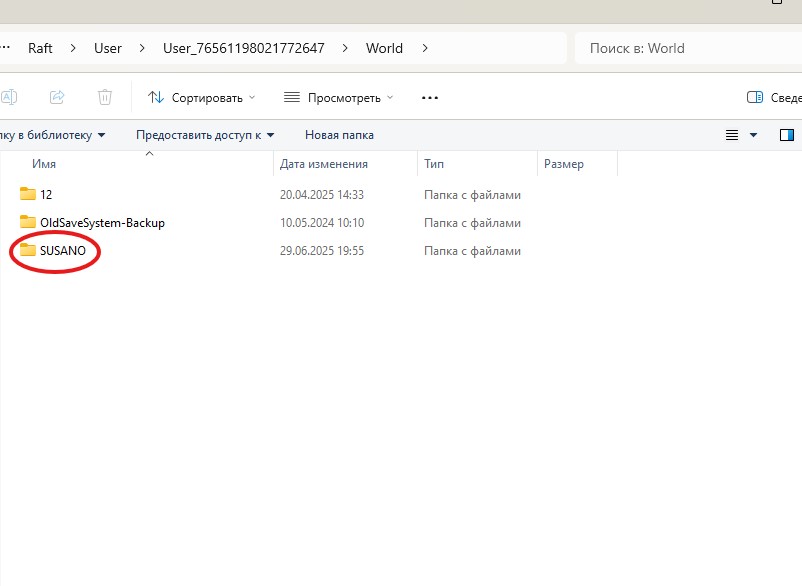Click in the Поиск в: World field
Image resolution: width=802 pixels, height=586 pixels.
point(688,48)
